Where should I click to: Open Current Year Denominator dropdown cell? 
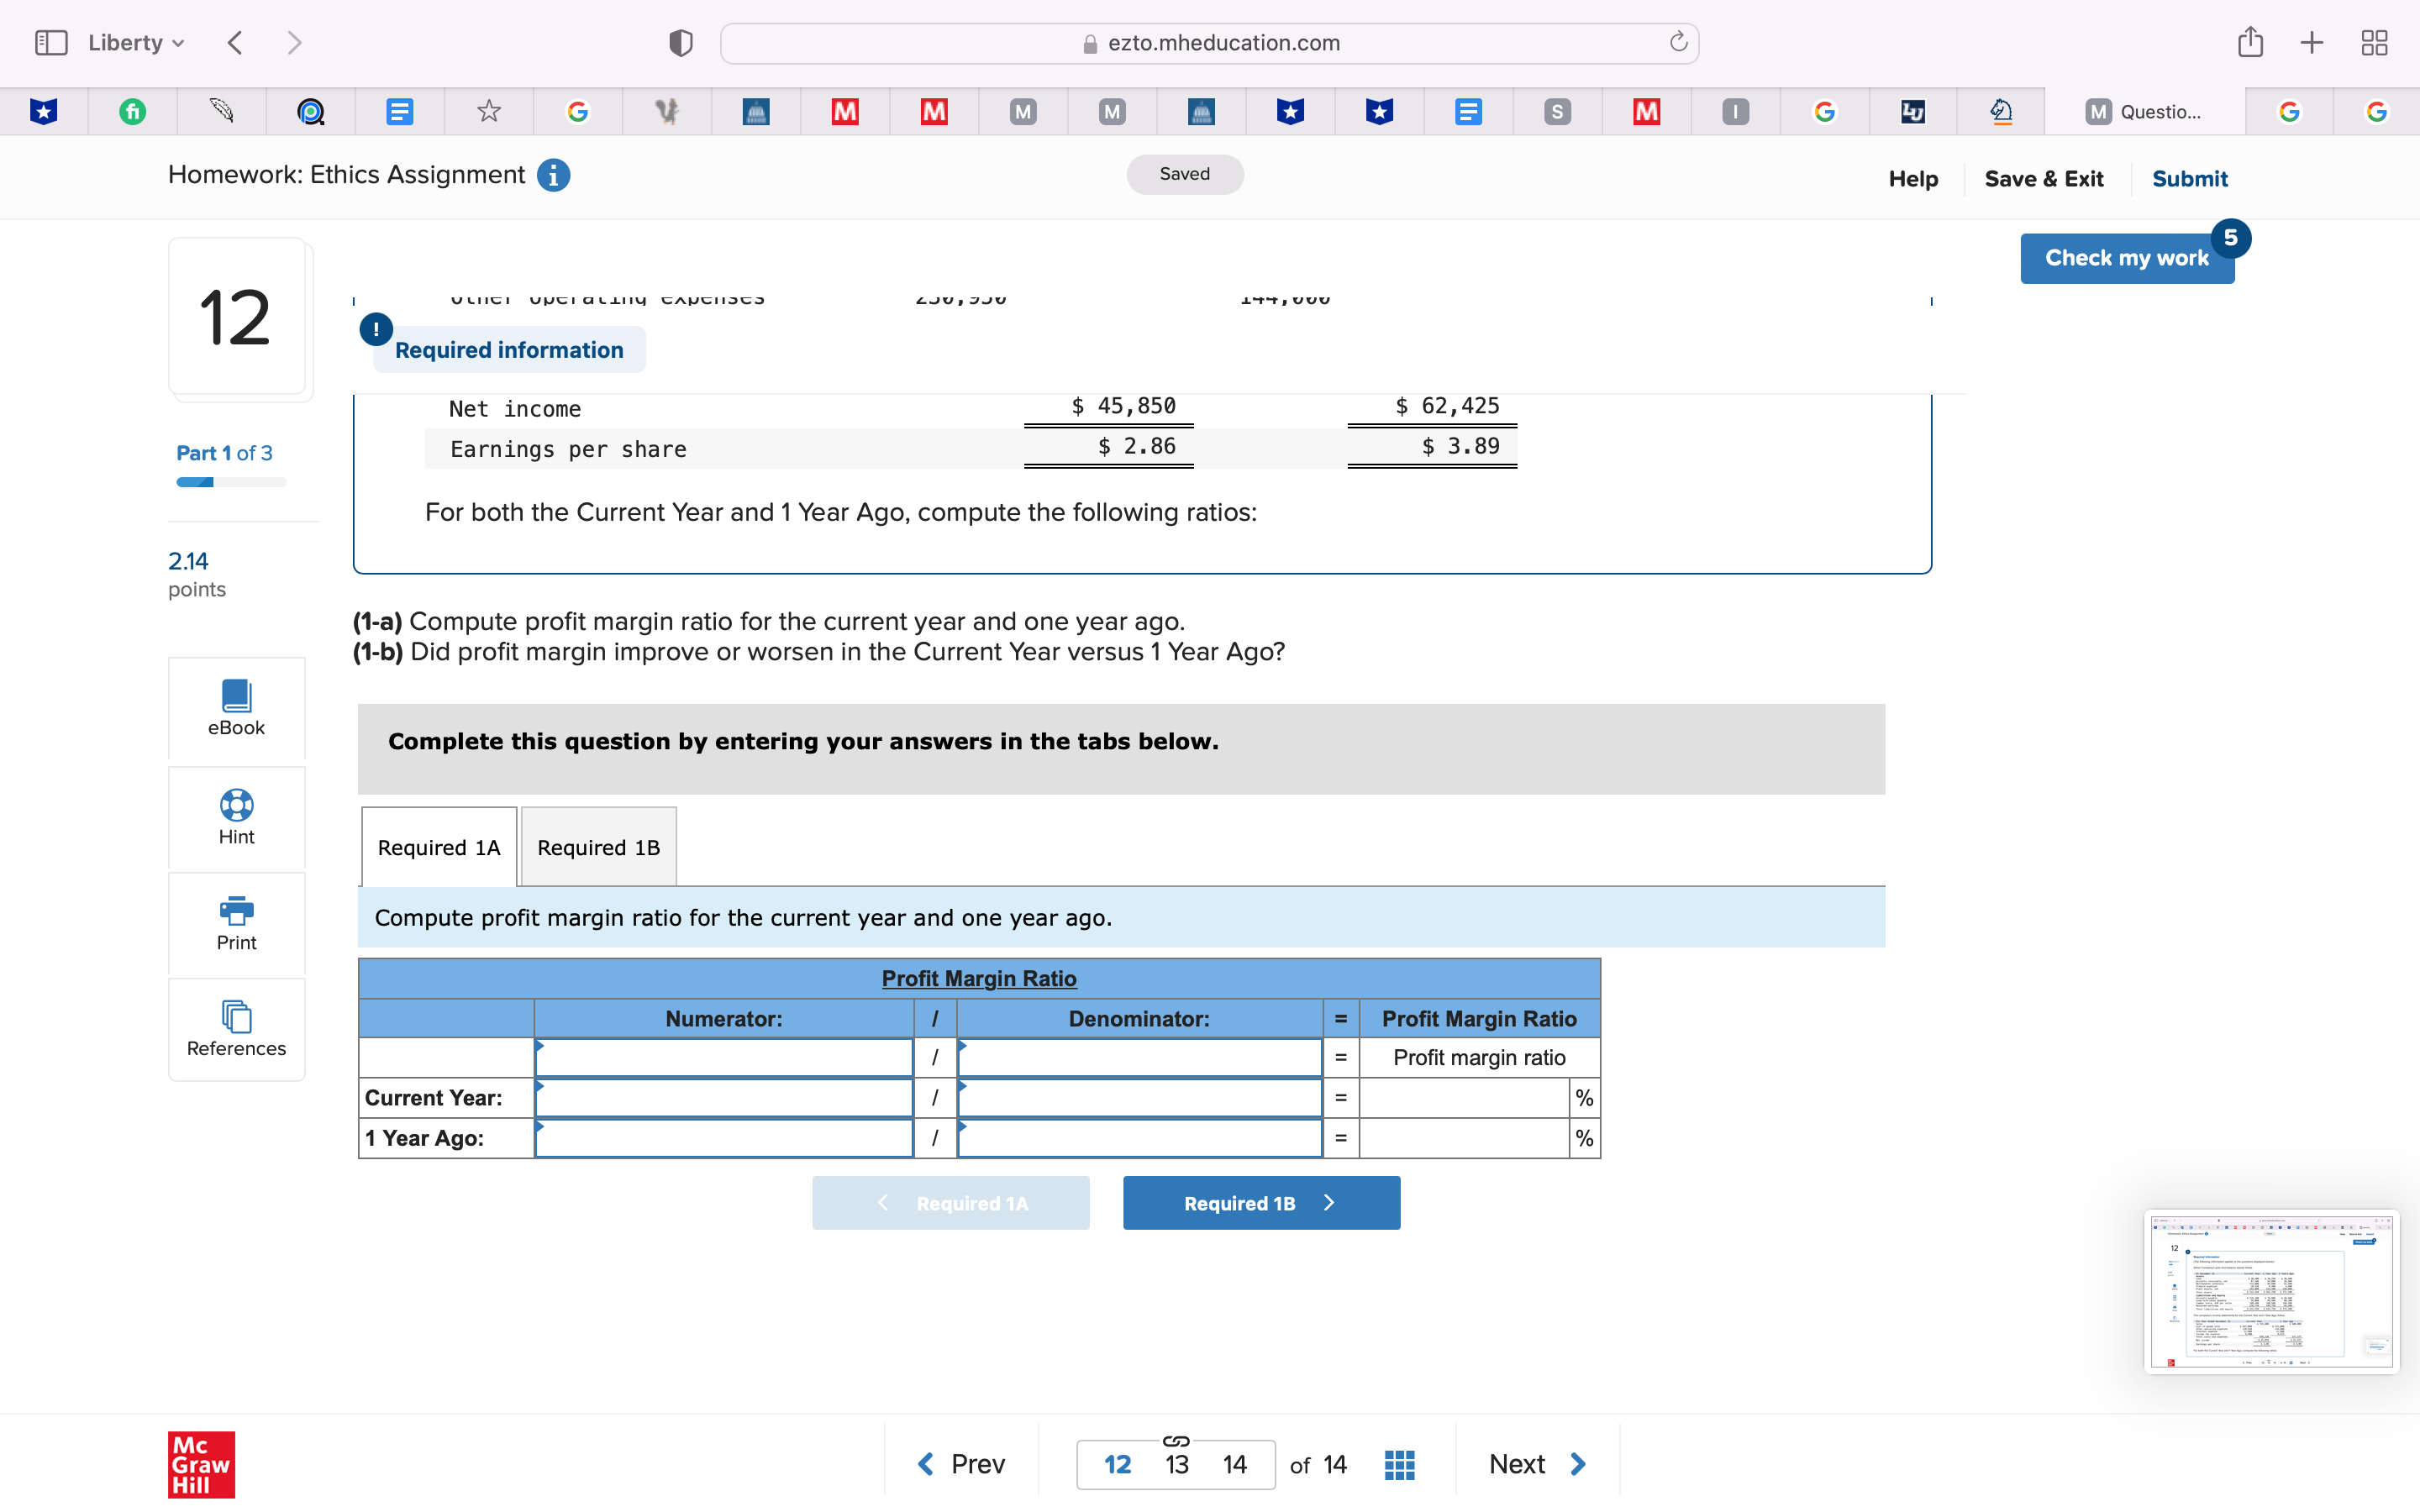coord(1139,1098)
